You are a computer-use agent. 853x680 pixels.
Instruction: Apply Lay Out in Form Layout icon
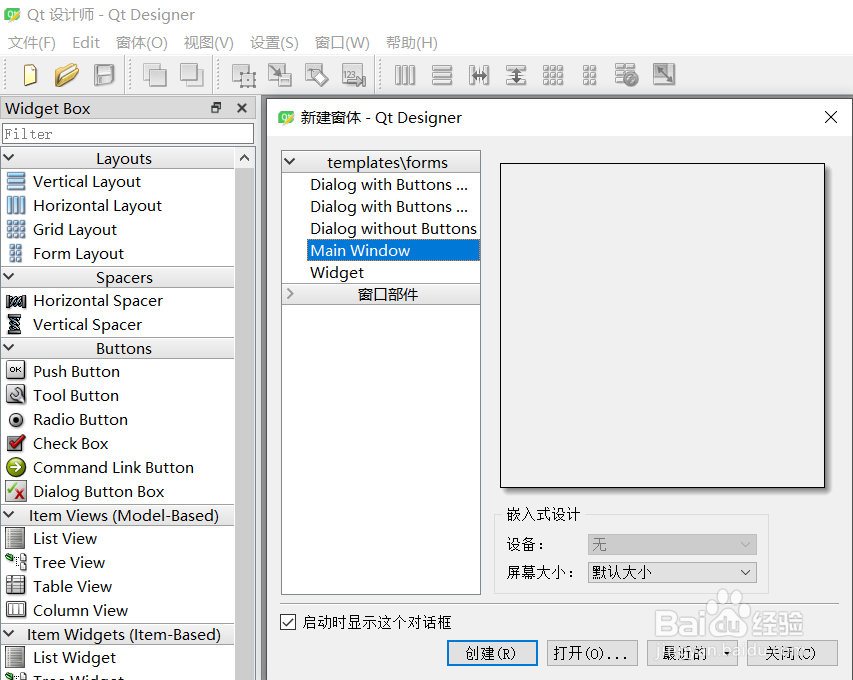(589, 75)
